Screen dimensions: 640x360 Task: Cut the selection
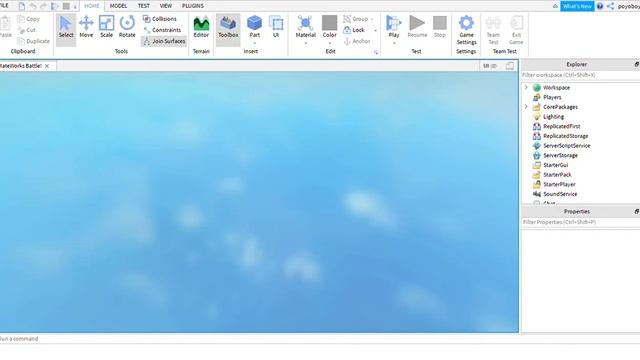click(x=27, y=30)
